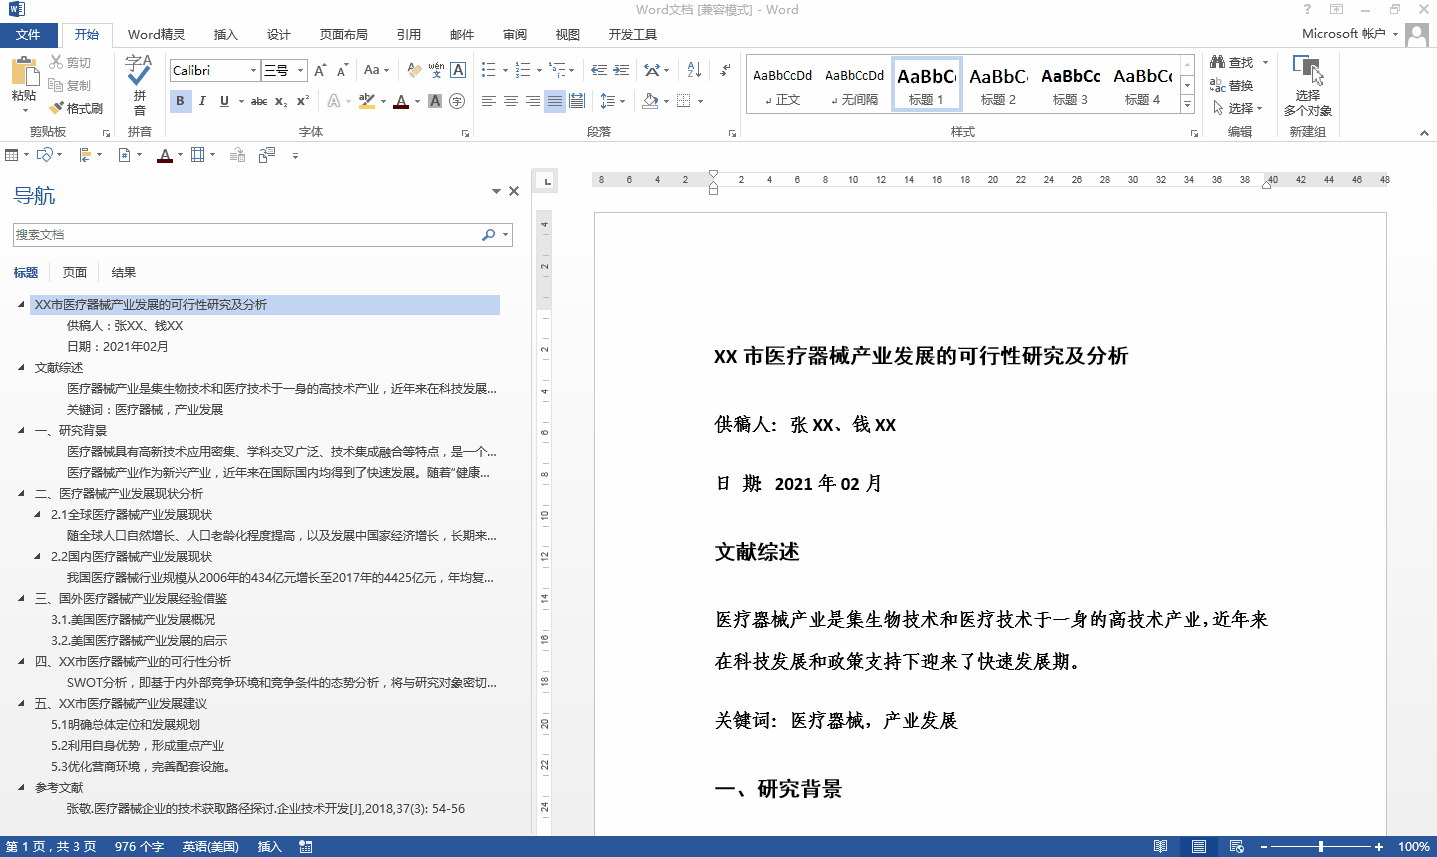Select center alignment in paragraph group

click(511, 100)
